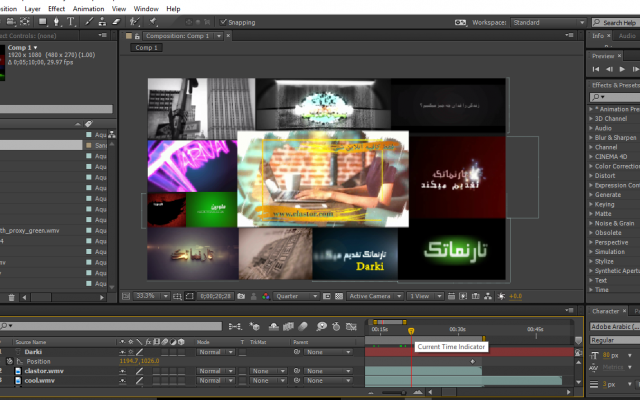Image resolution: width=640 pixels, height=400 pixels.
Task: Enable frame blending for timeline
Action: (x=288, y=326)
